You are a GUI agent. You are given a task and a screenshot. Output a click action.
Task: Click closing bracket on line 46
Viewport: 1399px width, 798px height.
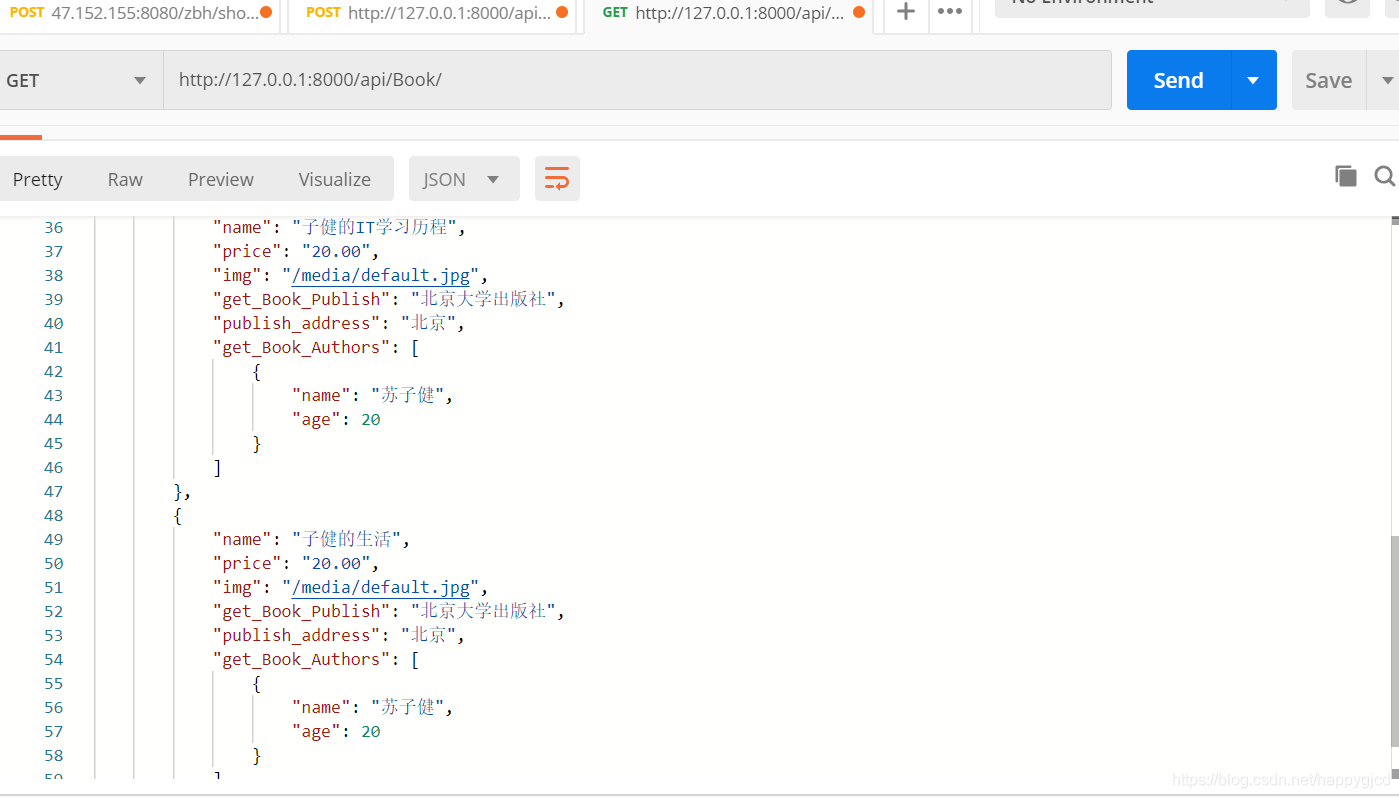tap(217, 467)
